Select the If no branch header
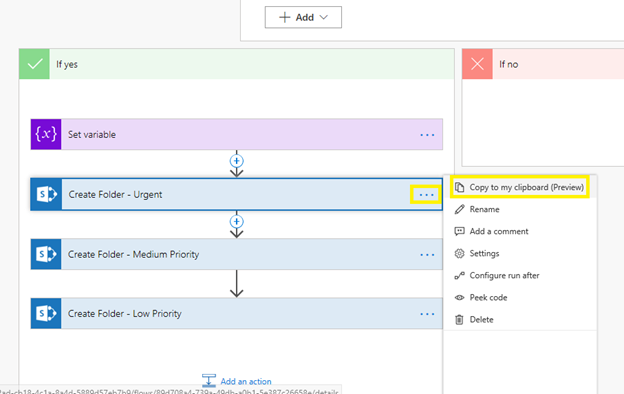The height and width of the screenshot is (394, 624). [x=543, y=64]
